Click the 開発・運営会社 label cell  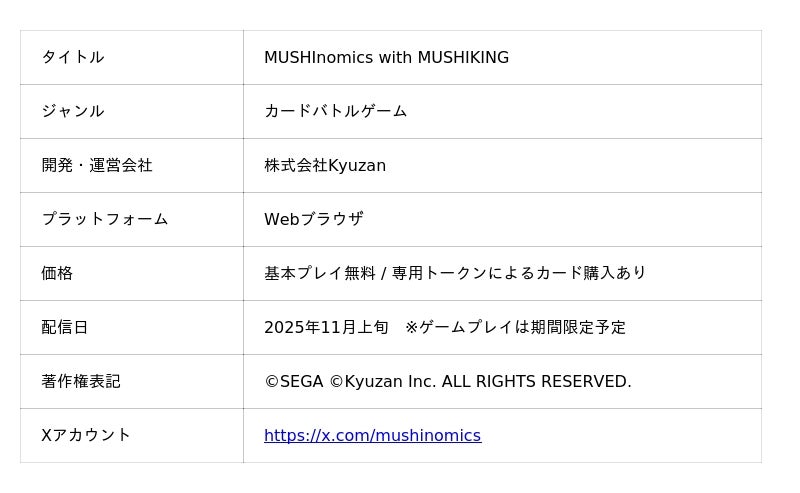click(97, 166)
